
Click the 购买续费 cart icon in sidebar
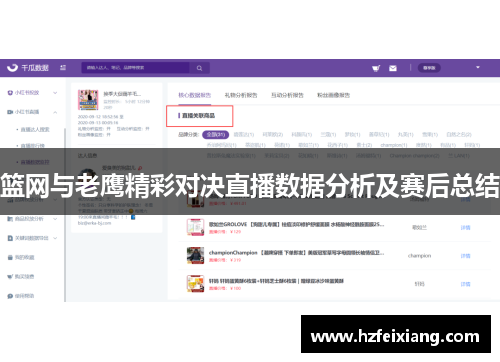point(10,276)
